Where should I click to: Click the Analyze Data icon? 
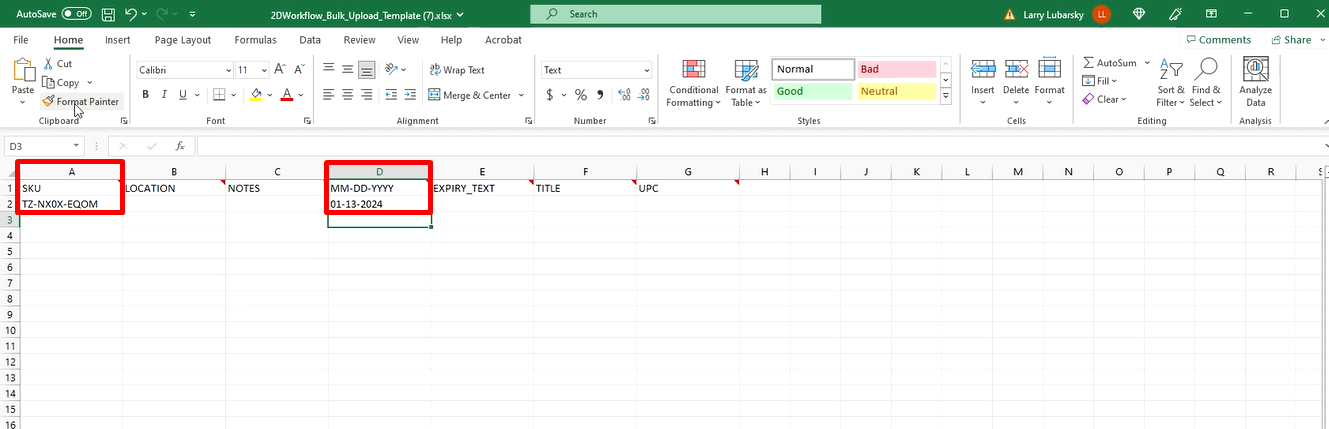[1255, 71]
